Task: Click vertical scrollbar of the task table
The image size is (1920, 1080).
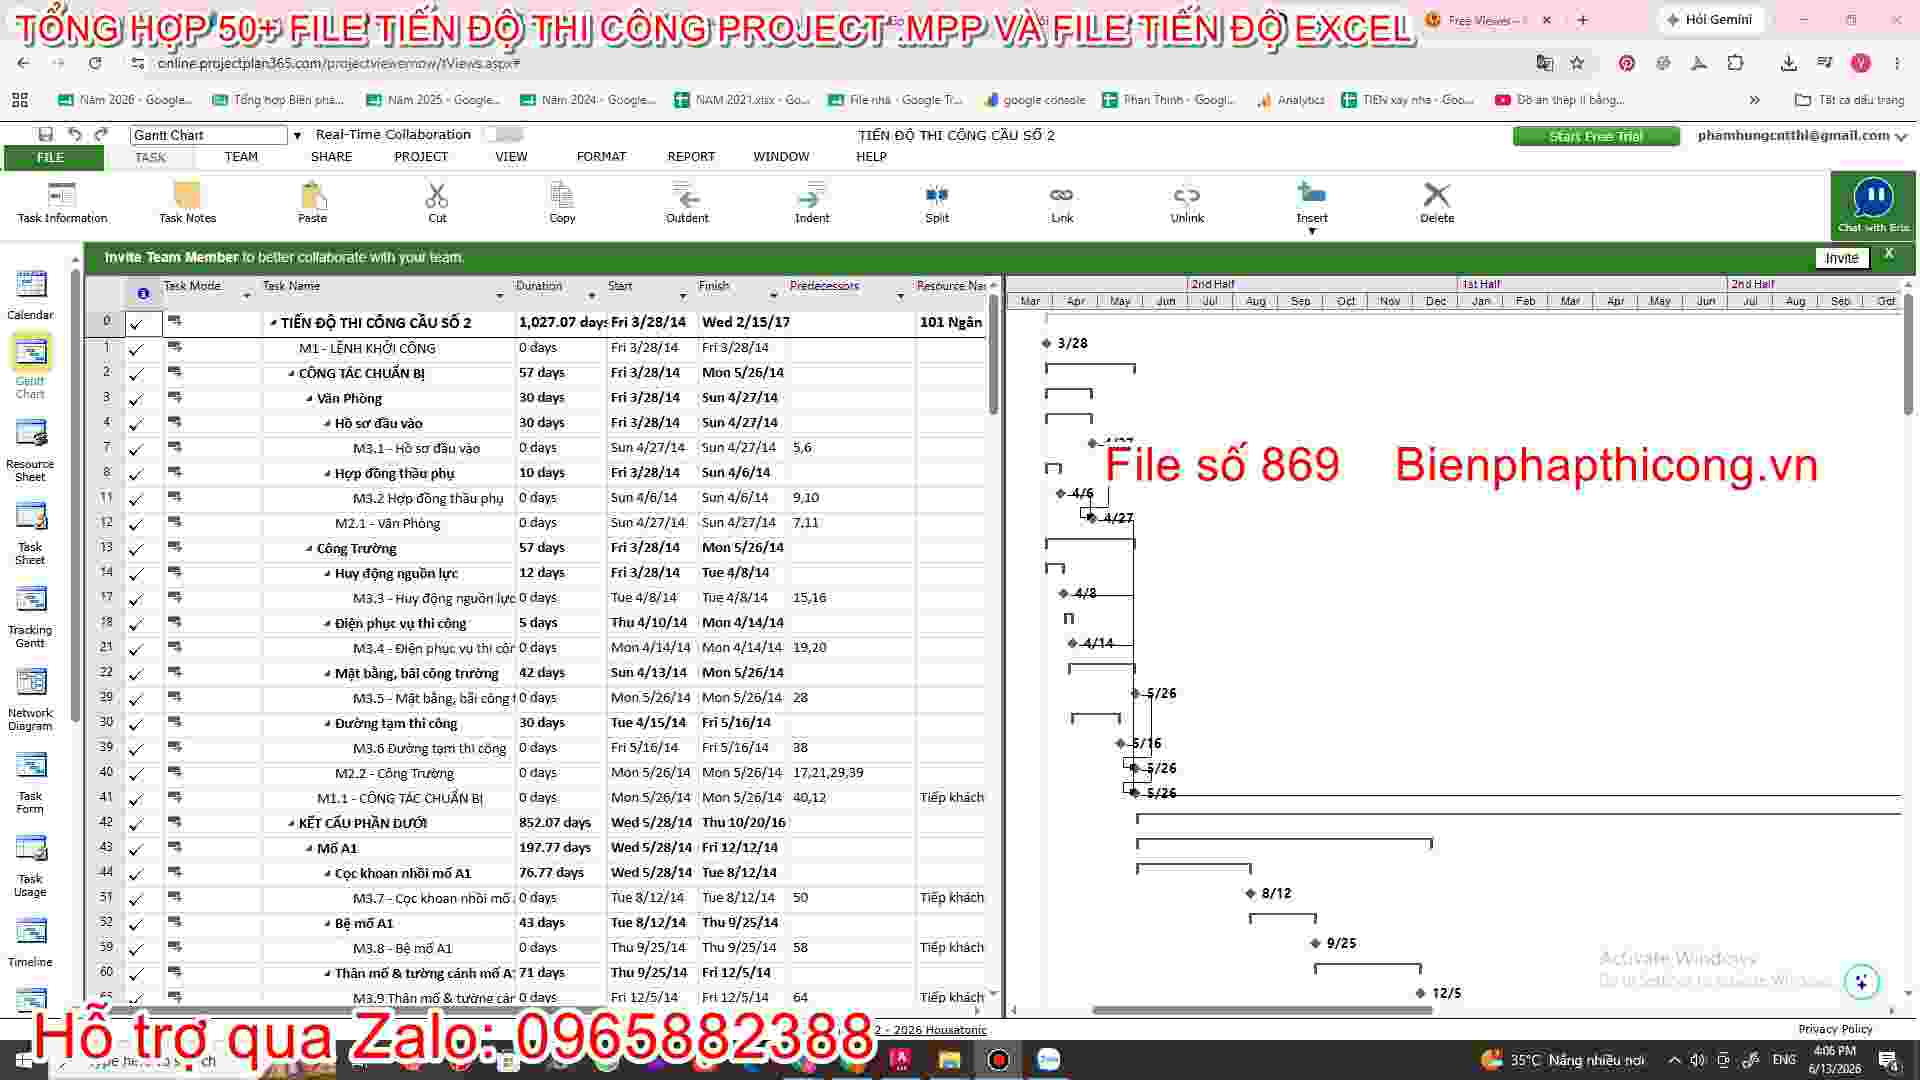Action: pos(993,355)
